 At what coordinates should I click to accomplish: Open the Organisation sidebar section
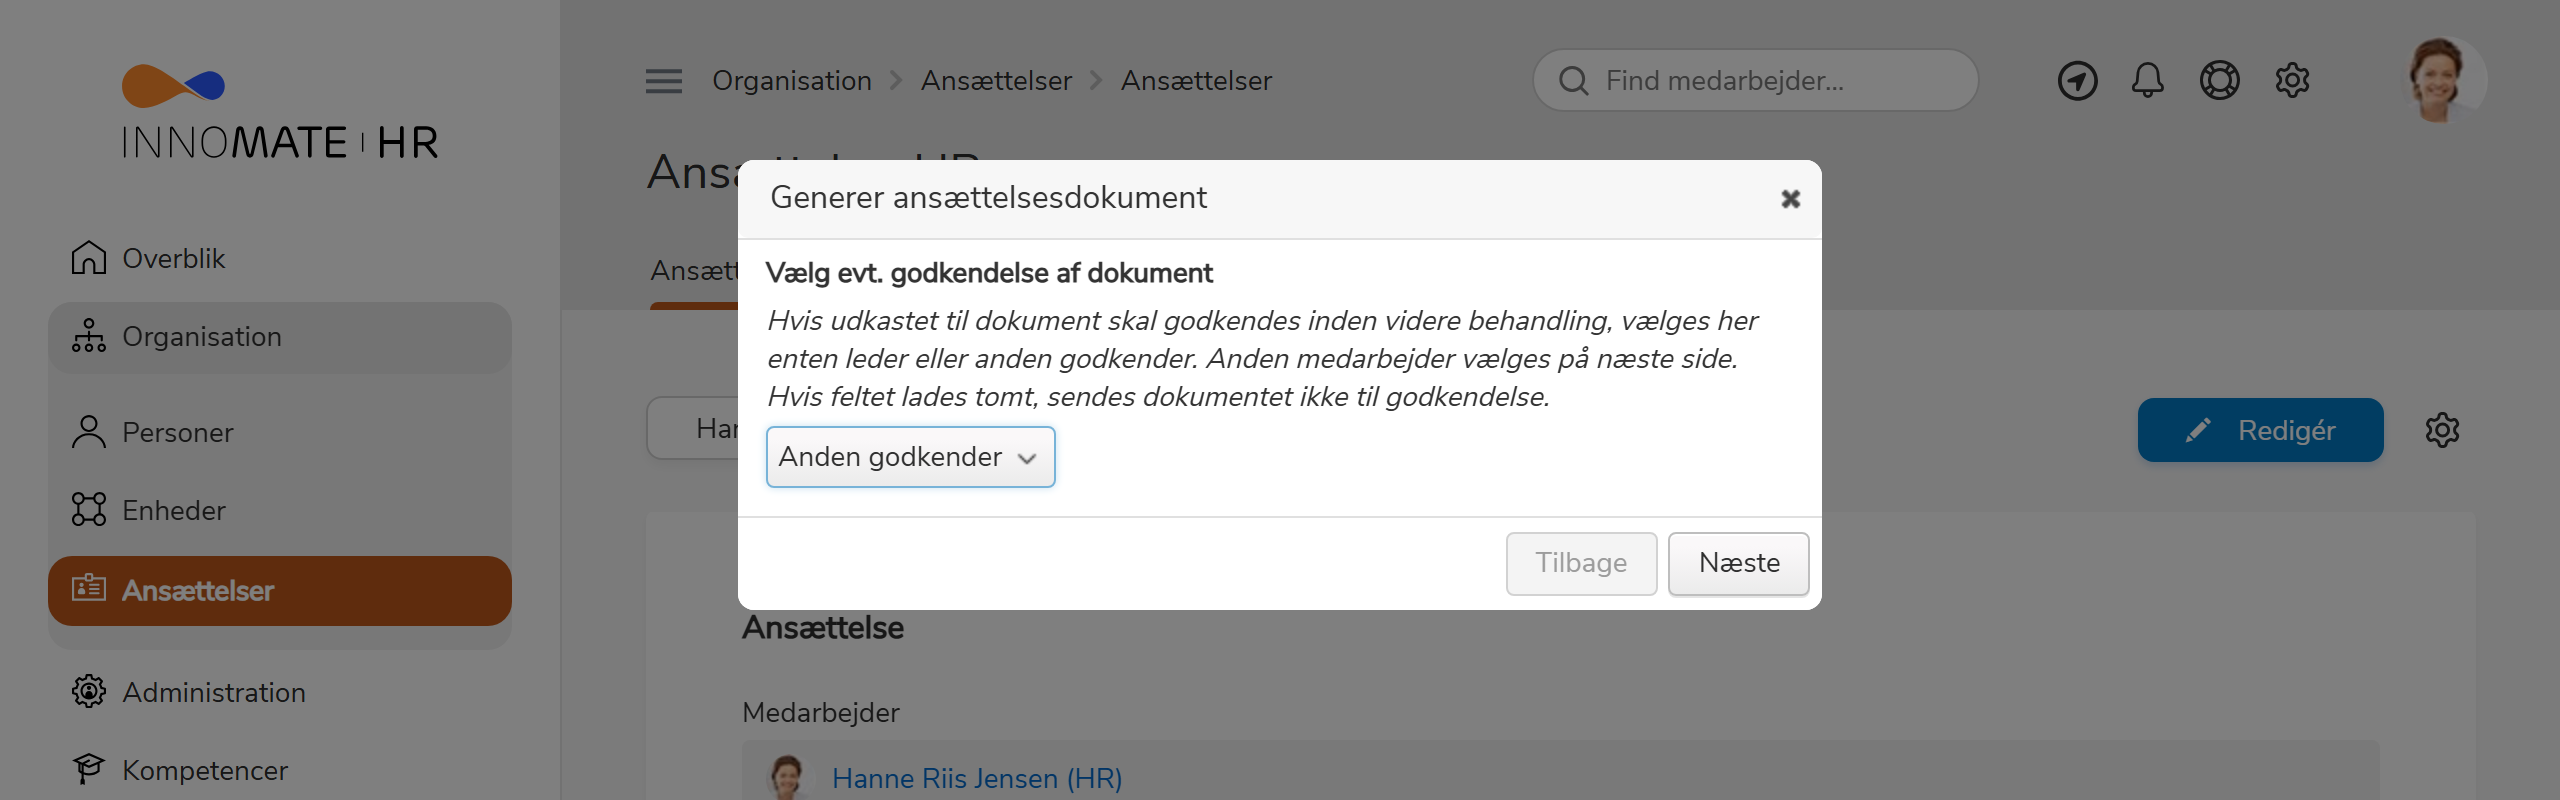click(x=279, y=337)
